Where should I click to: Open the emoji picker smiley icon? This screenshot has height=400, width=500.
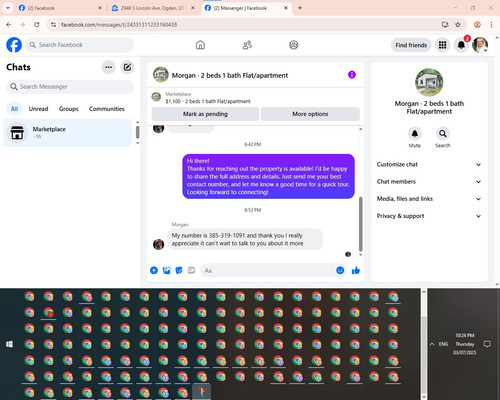tap(340, 270)
